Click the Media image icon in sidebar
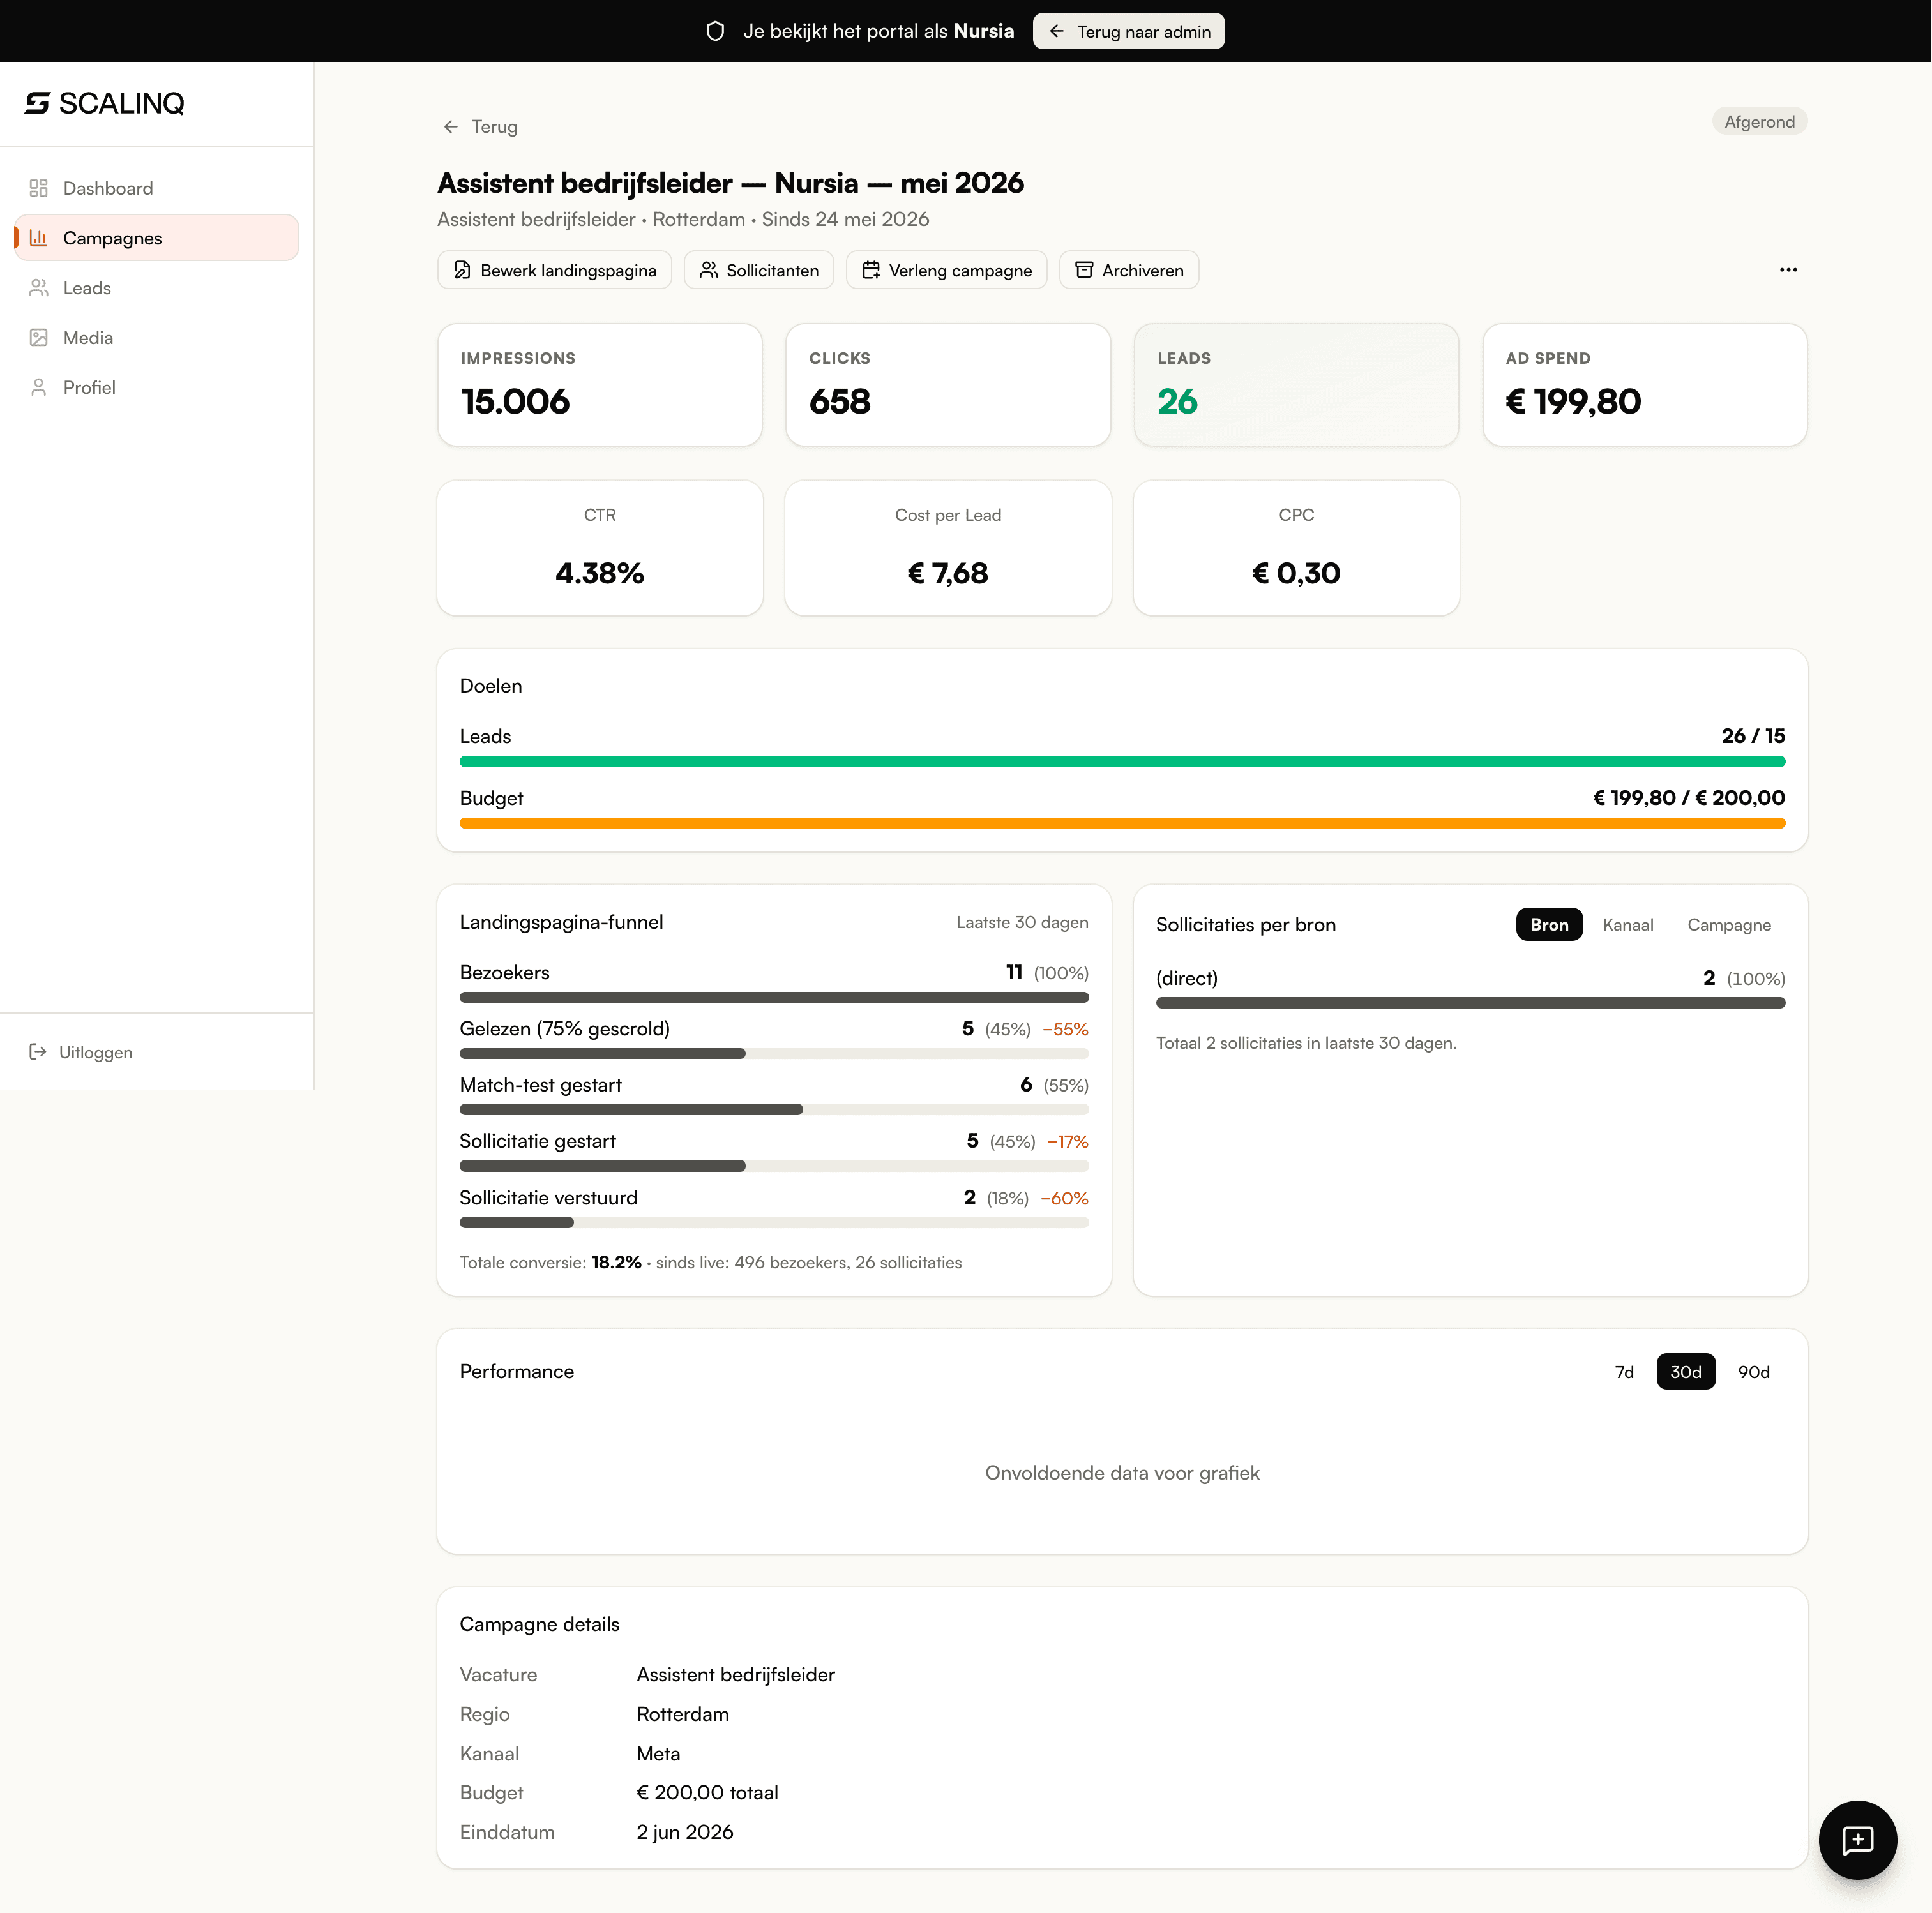This screenshot has width=1932, height=1913. click(39, 338)
